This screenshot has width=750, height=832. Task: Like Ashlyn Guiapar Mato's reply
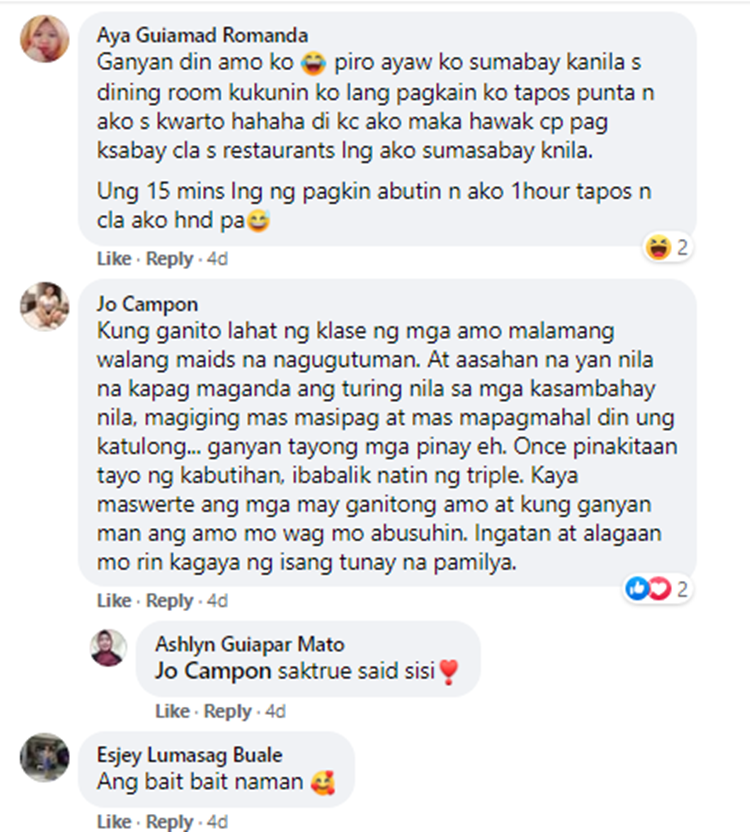pos(172,711)
